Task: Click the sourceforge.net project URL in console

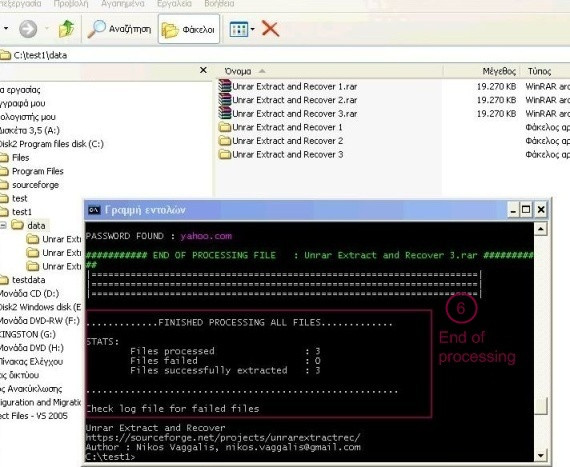Action: point(223,438)
